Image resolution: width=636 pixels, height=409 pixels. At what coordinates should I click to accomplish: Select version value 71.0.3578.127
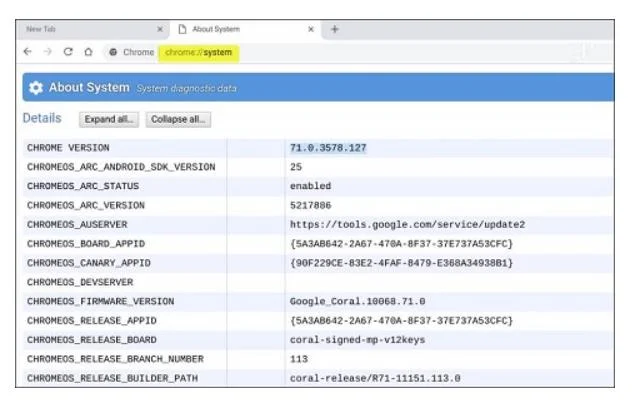(328, 148)
